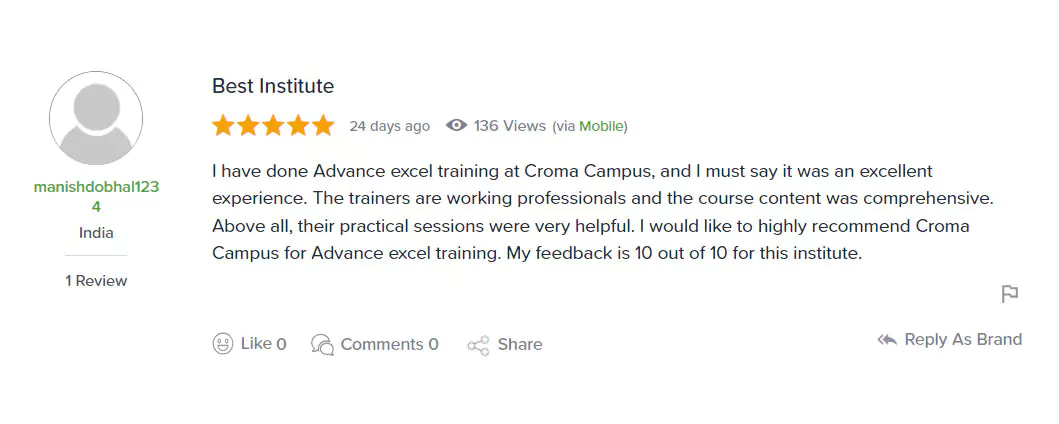Click the 24 days ago timestamp
This screenshot has height=424, width=1059.
[389, 126]
